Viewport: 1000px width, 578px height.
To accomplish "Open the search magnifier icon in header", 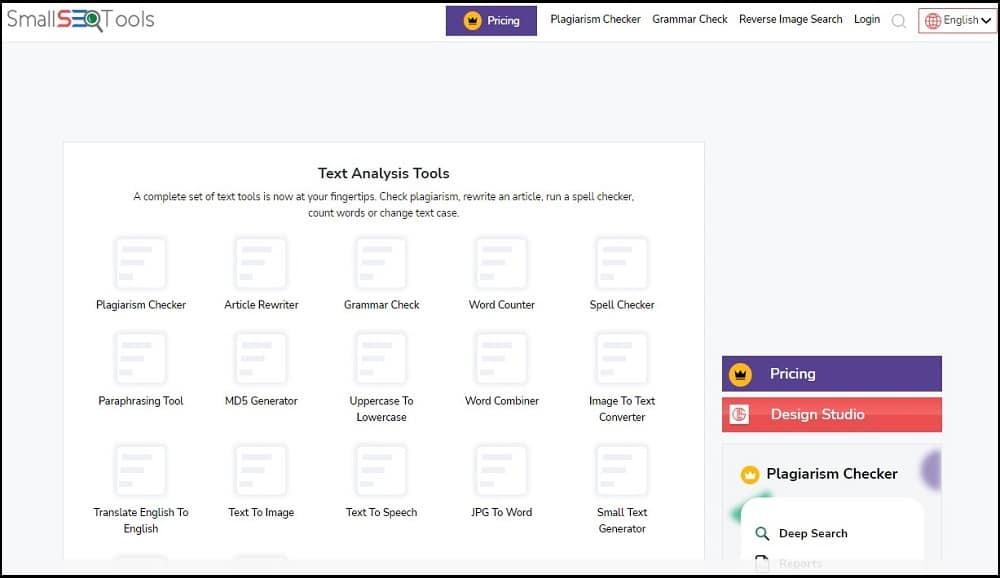I will tap(899, 21).
